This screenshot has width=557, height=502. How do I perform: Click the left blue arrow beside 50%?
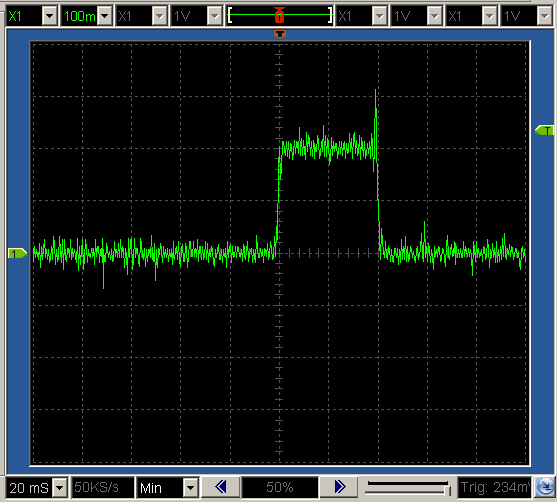[x=221, y=487]
